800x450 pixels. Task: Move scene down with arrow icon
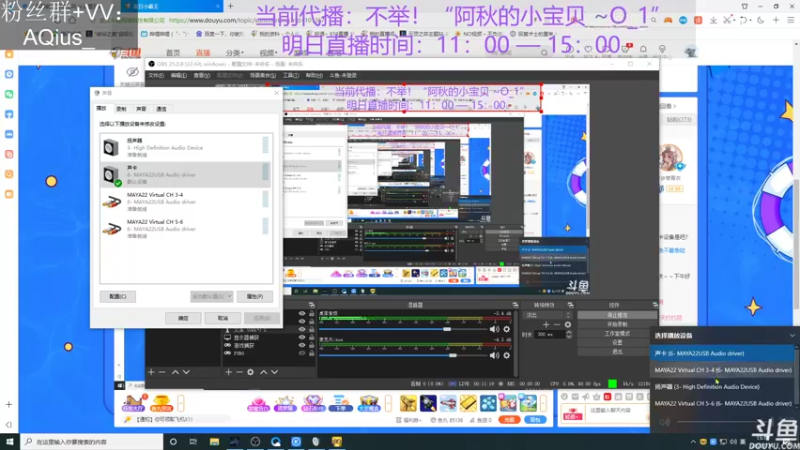tap(186, 372)
